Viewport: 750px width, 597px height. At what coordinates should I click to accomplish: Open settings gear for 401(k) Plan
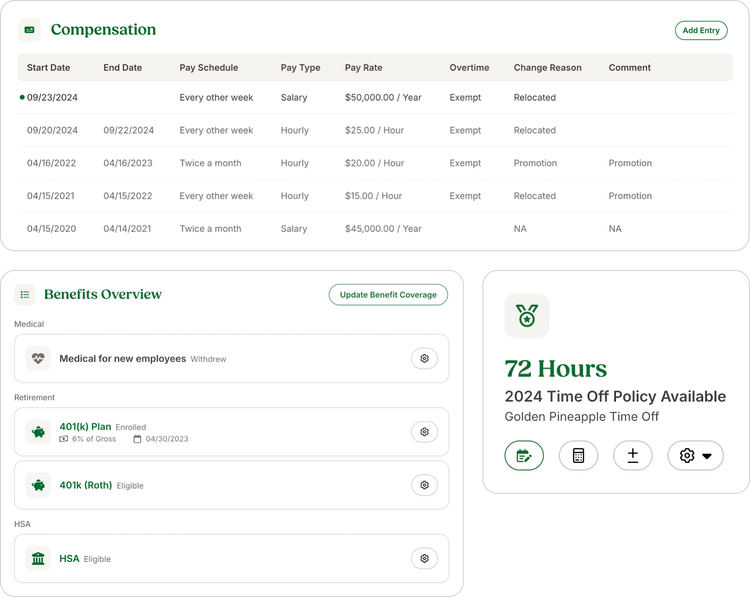click(x=424, y=432)
